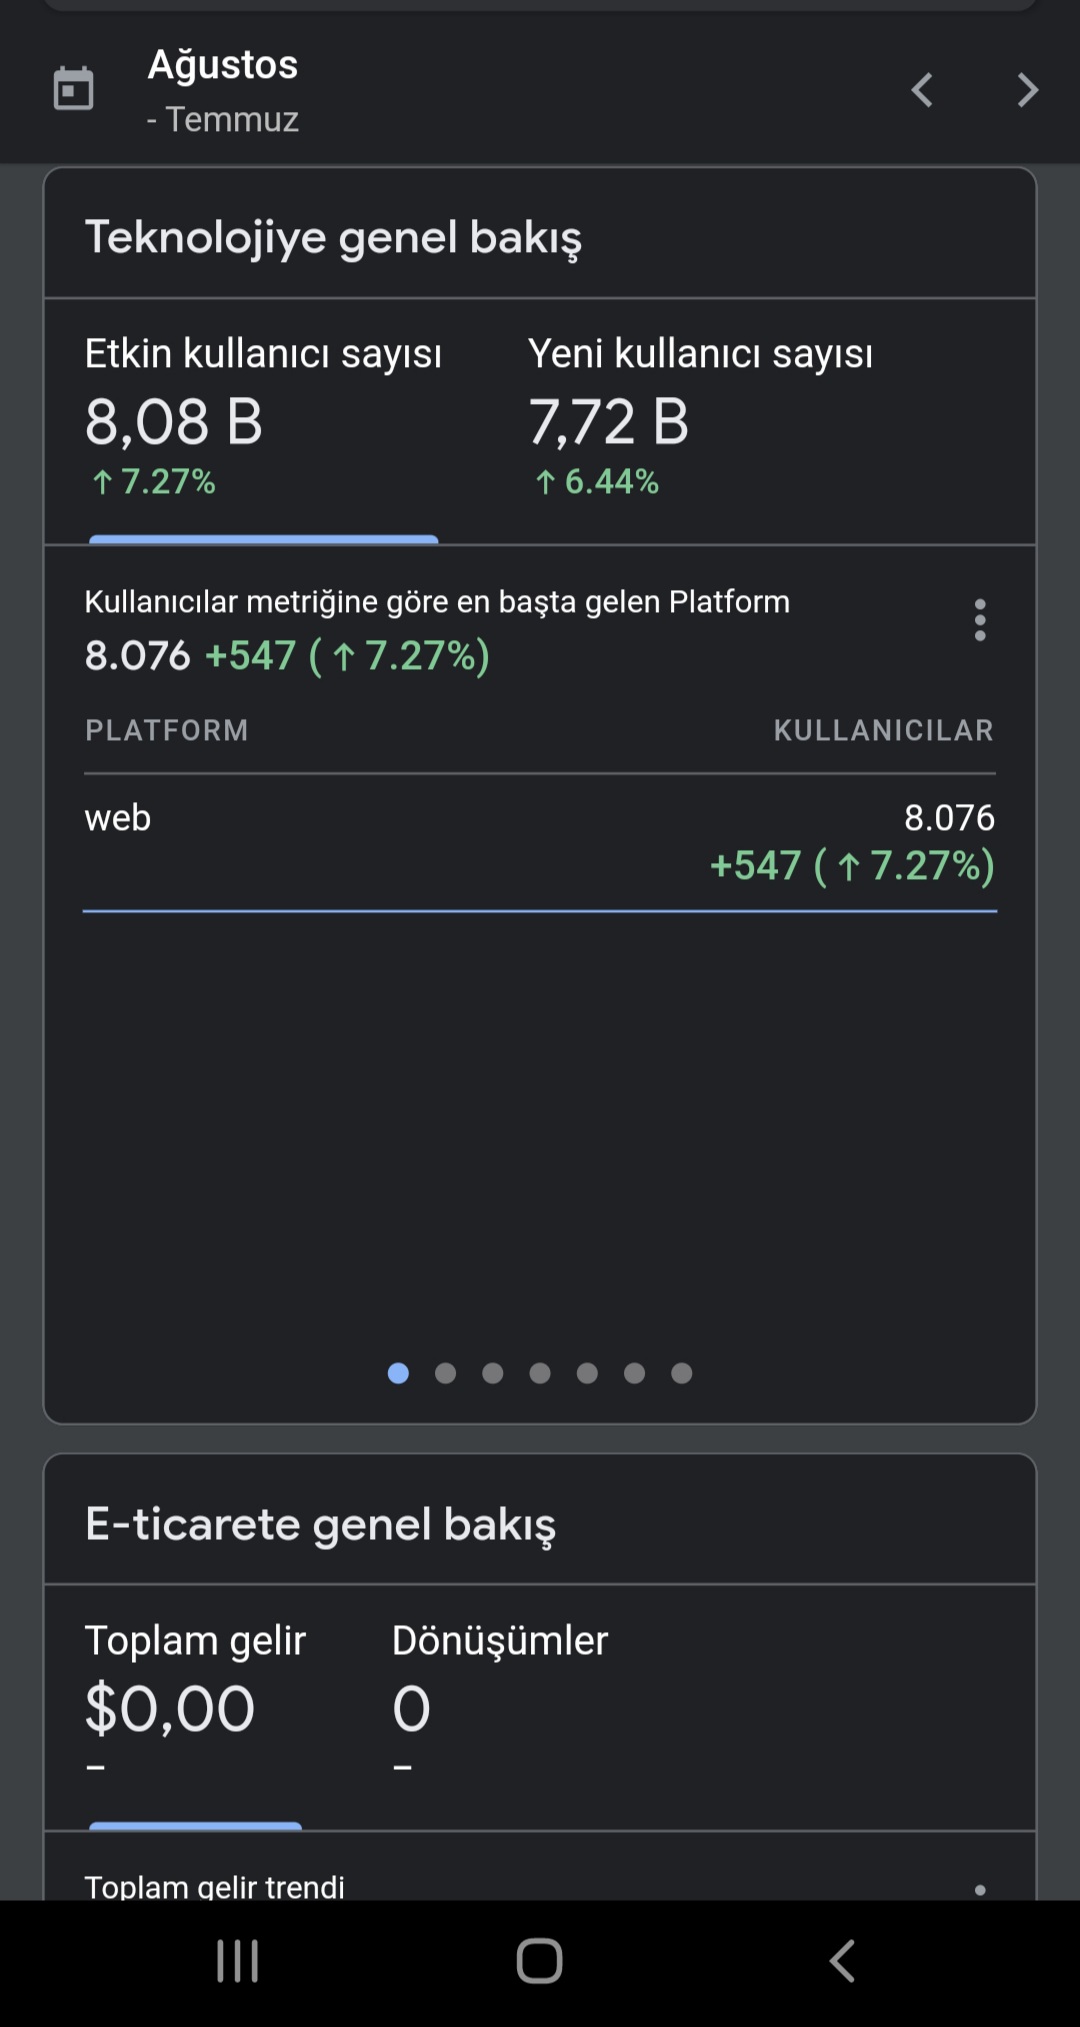Viewport: 1080px width, 2027px height.
Task: Open the calendar date range icon
Action: [73, 89]
